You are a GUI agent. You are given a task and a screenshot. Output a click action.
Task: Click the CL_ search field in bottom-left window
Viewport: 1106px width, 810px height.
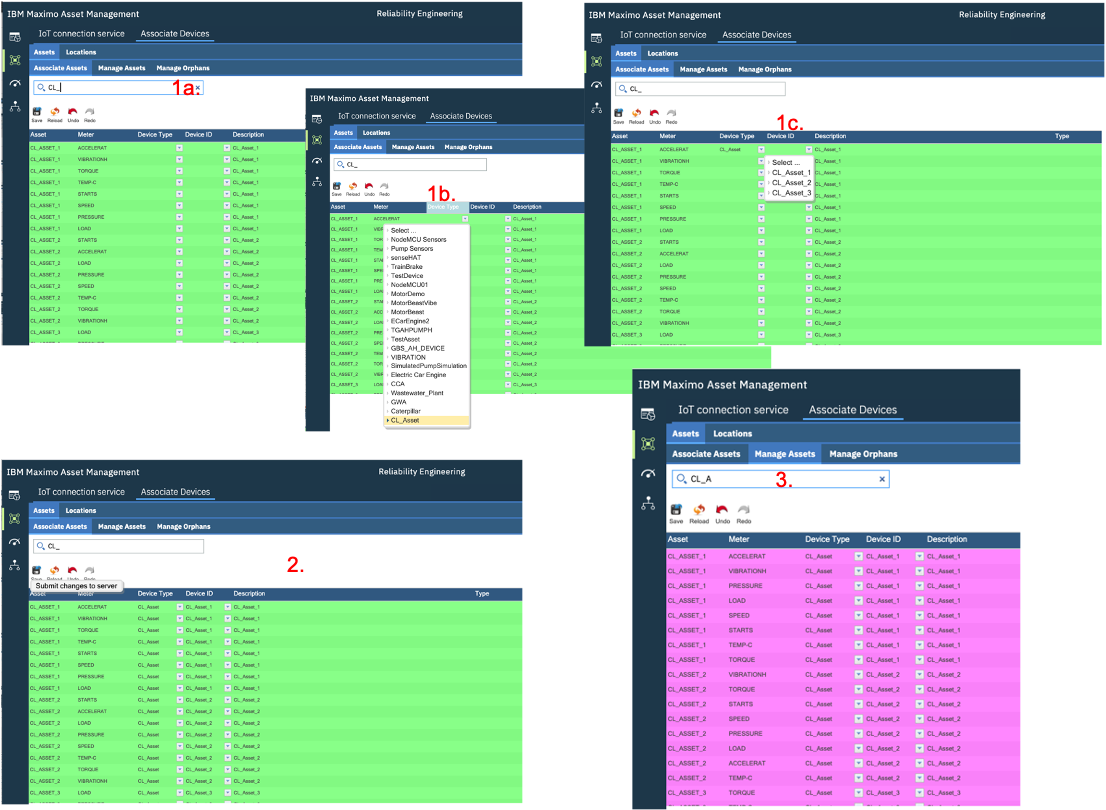(118, 546)
